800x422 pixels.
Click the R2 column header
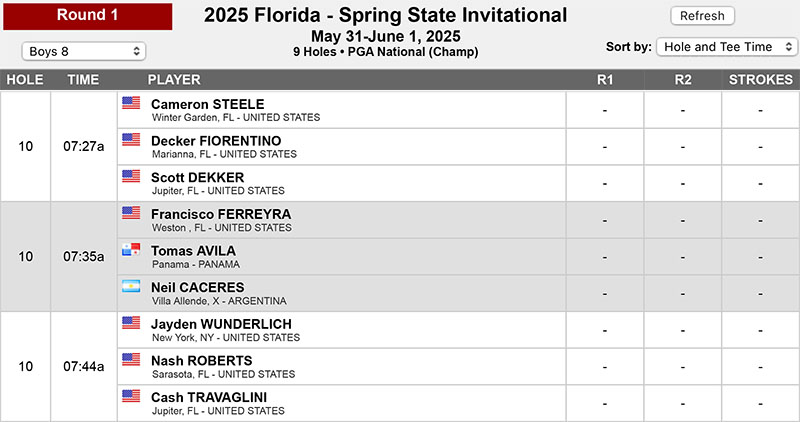(x=683, y=80)
